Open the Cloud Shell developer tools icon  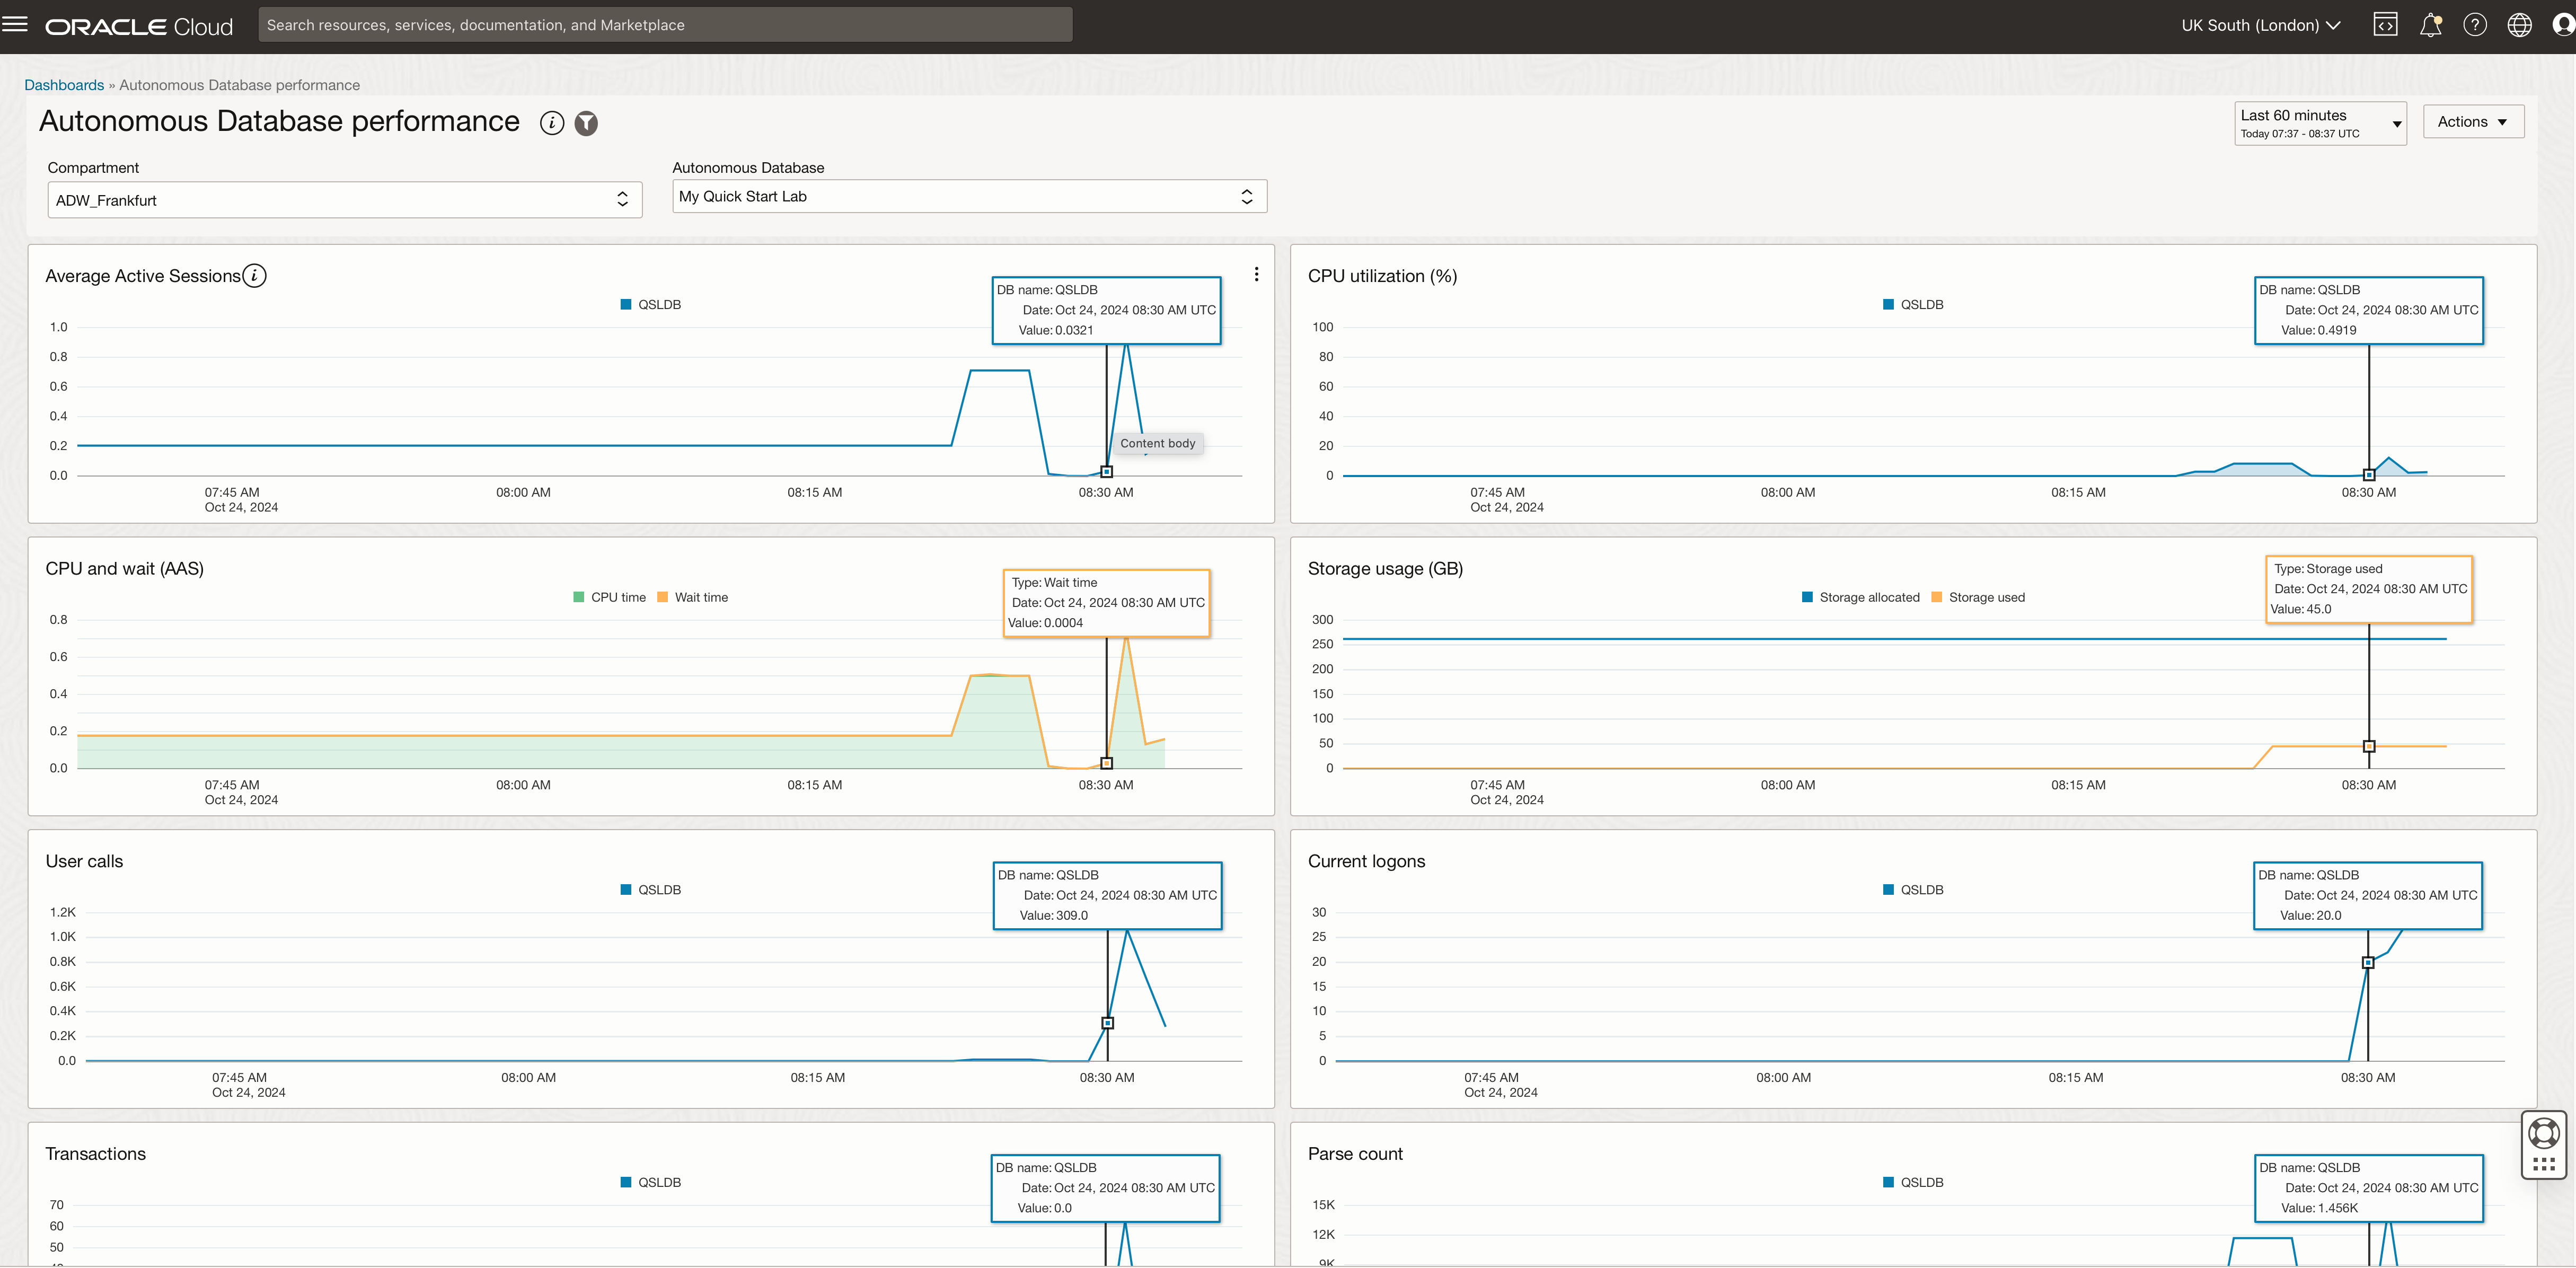(x=2385, y=25)
